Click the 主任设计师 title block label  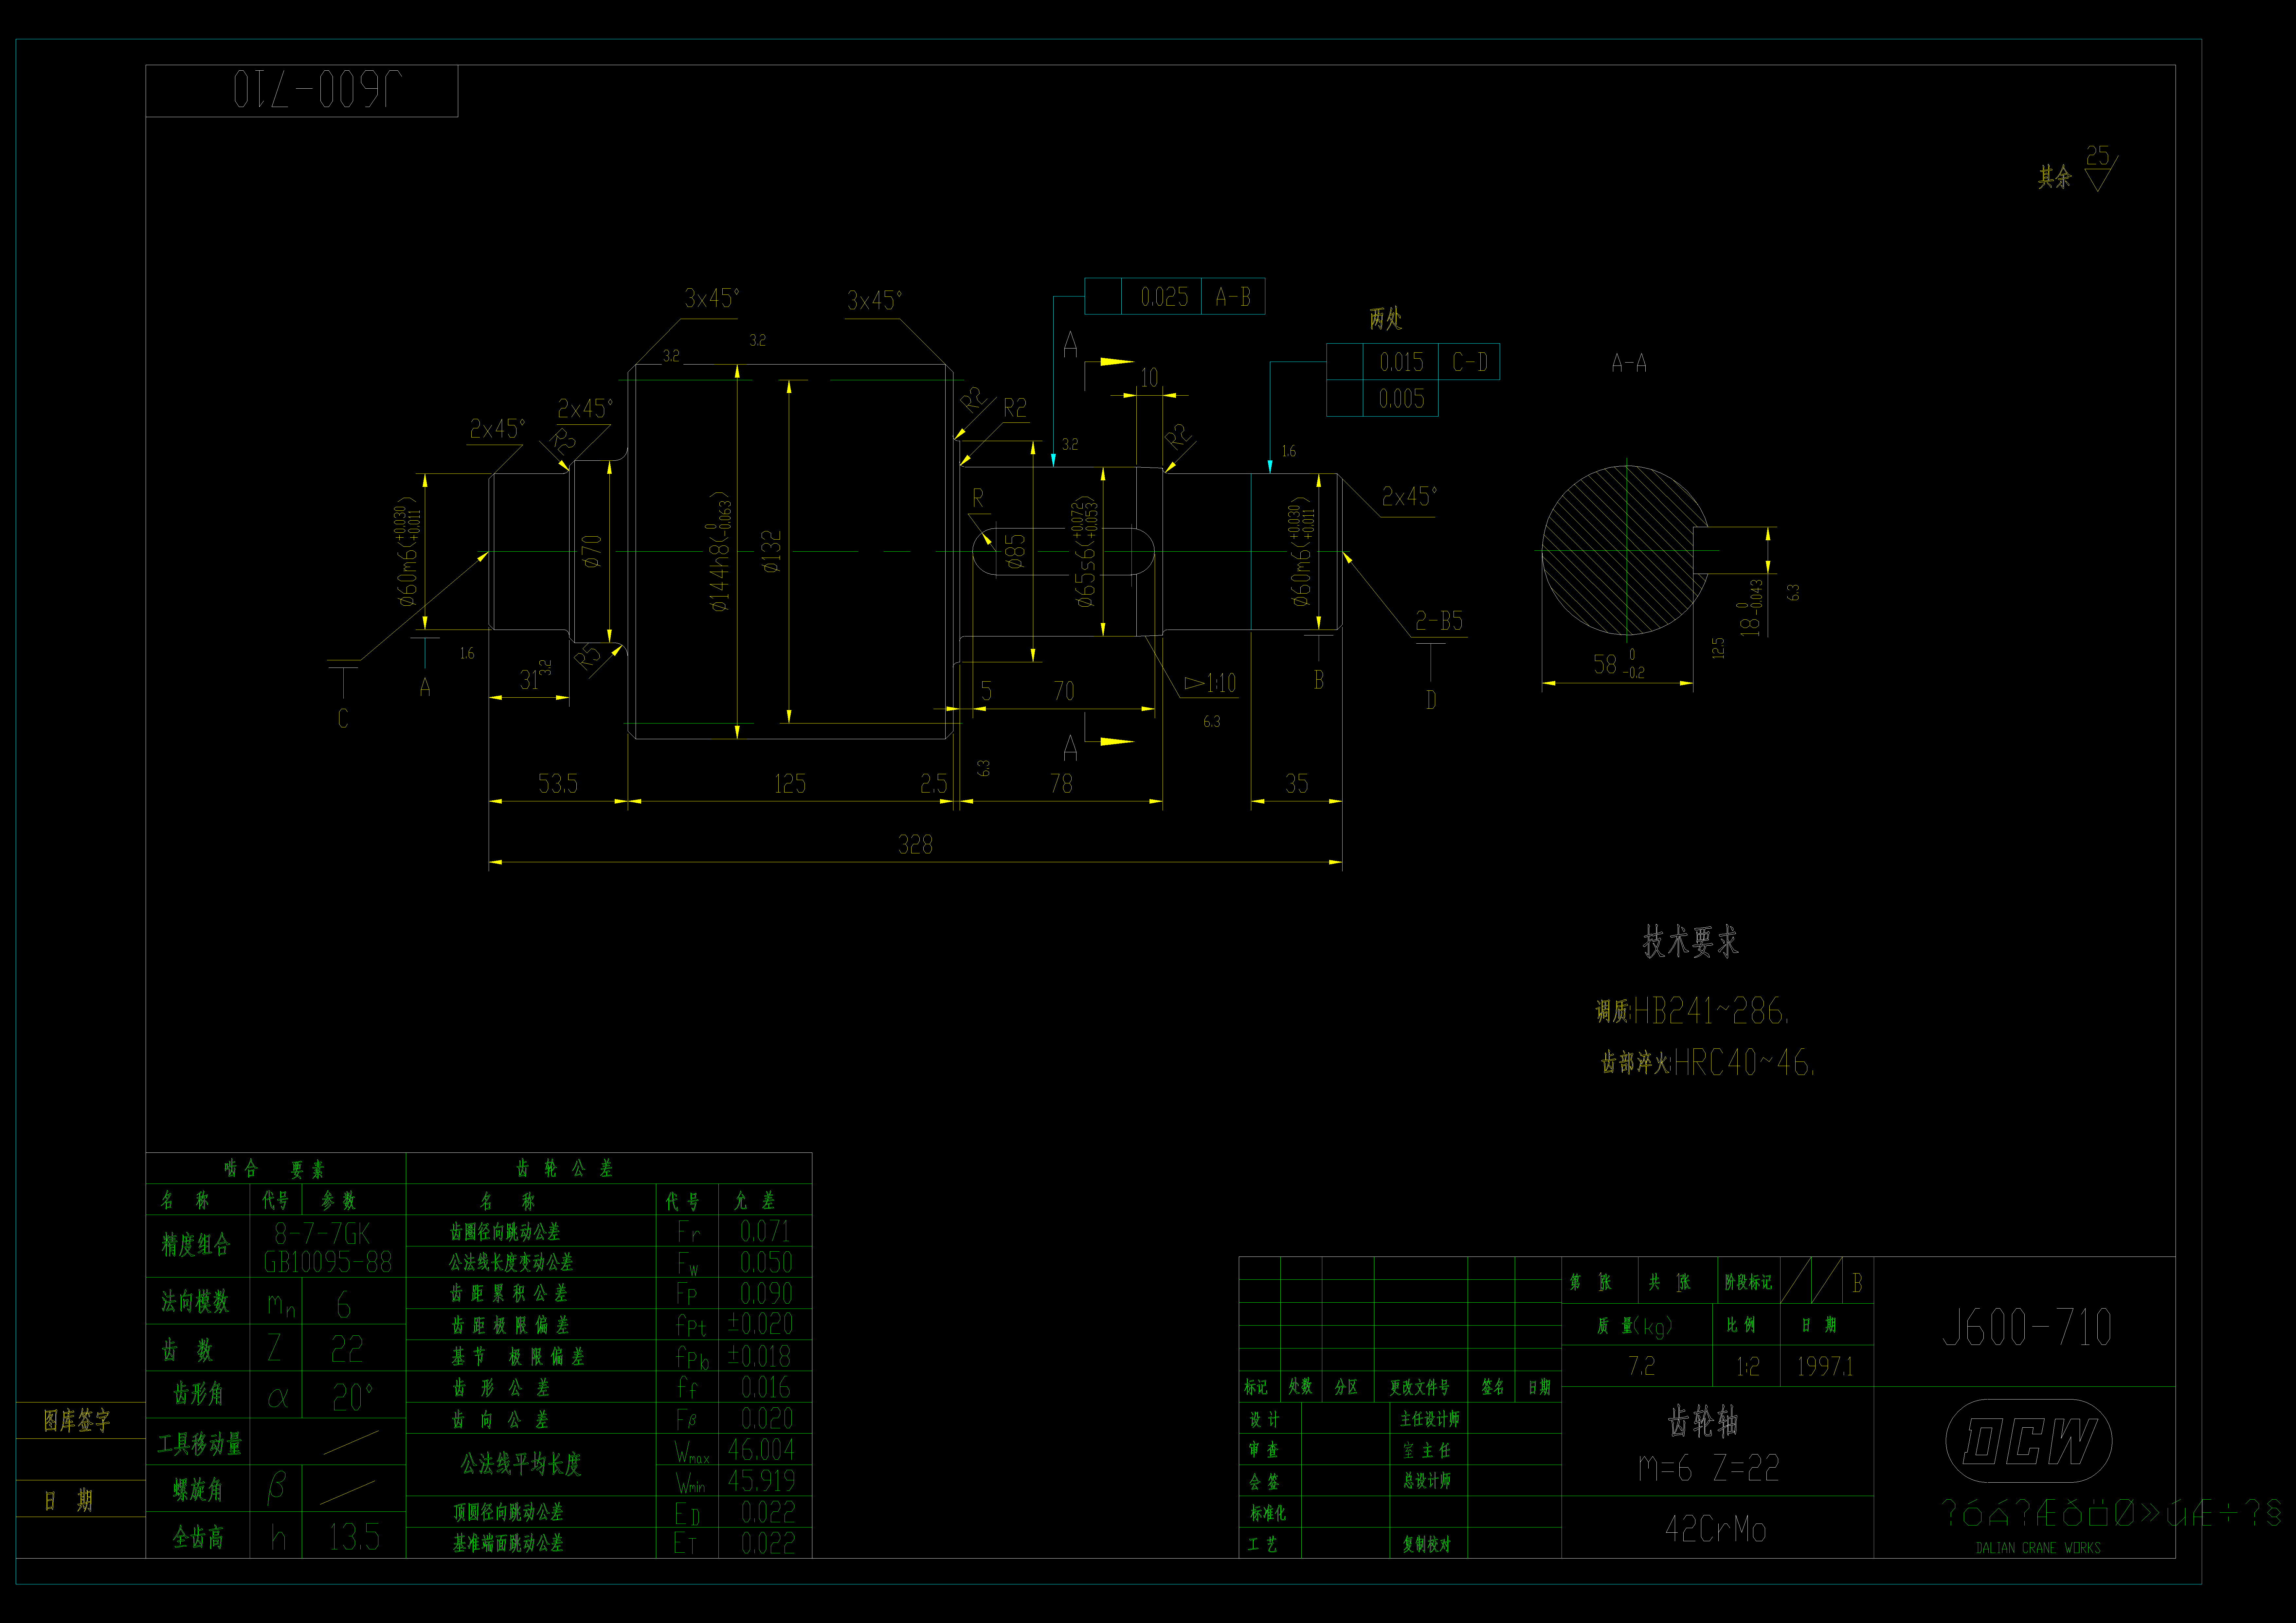click(x=1430, y=1419)
